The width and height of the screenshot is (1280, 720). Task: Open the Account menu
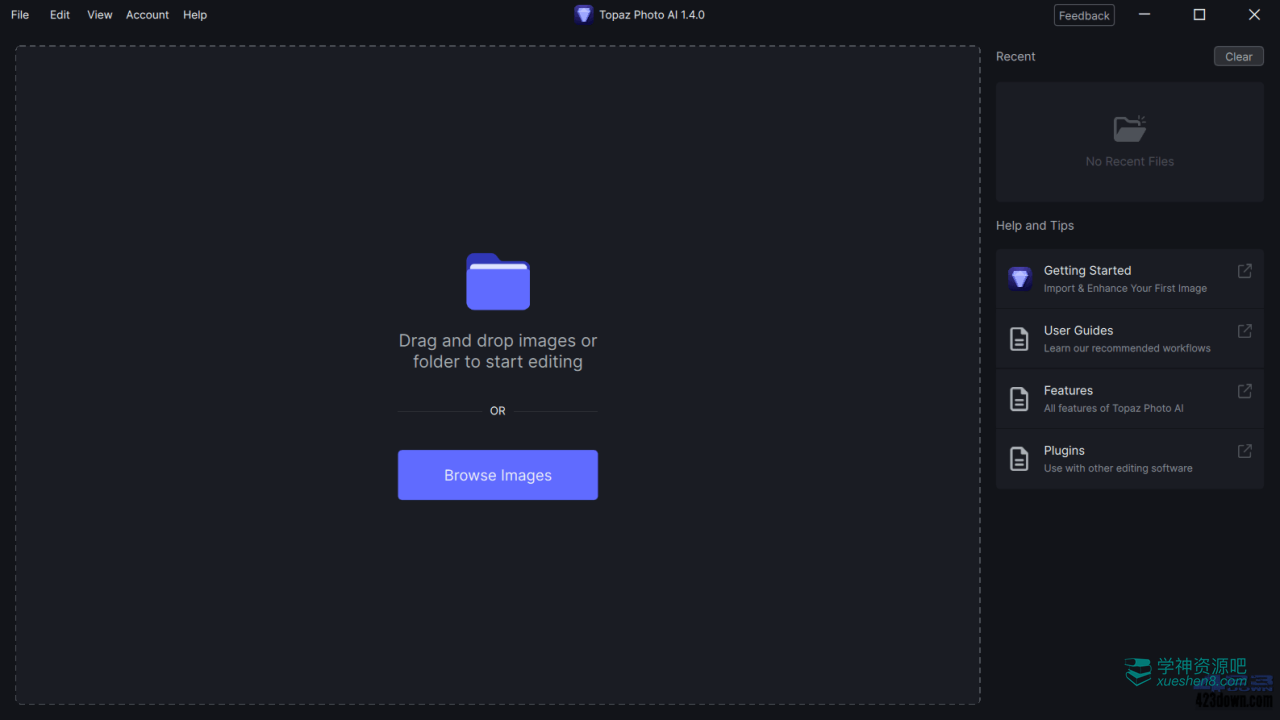point(147,15)
